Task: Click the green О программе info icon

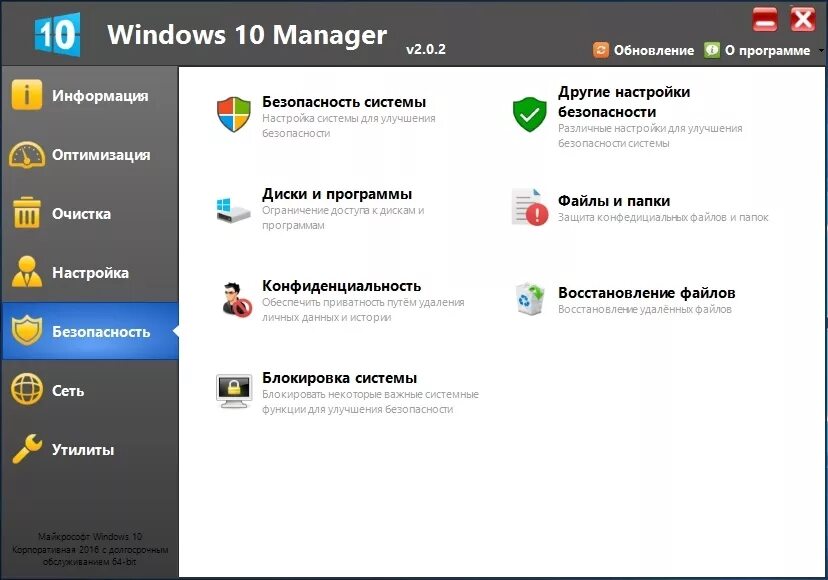Action: coord(712,50)
